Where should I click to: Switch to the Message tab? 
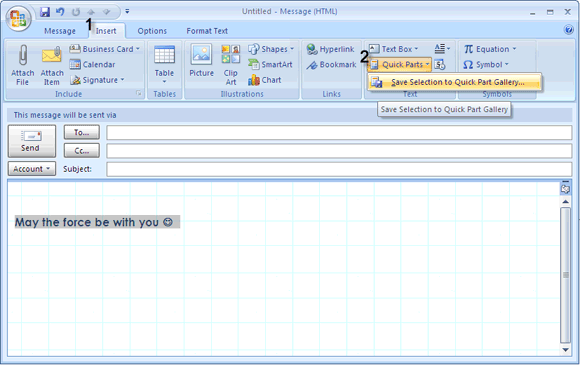(60, 31)
